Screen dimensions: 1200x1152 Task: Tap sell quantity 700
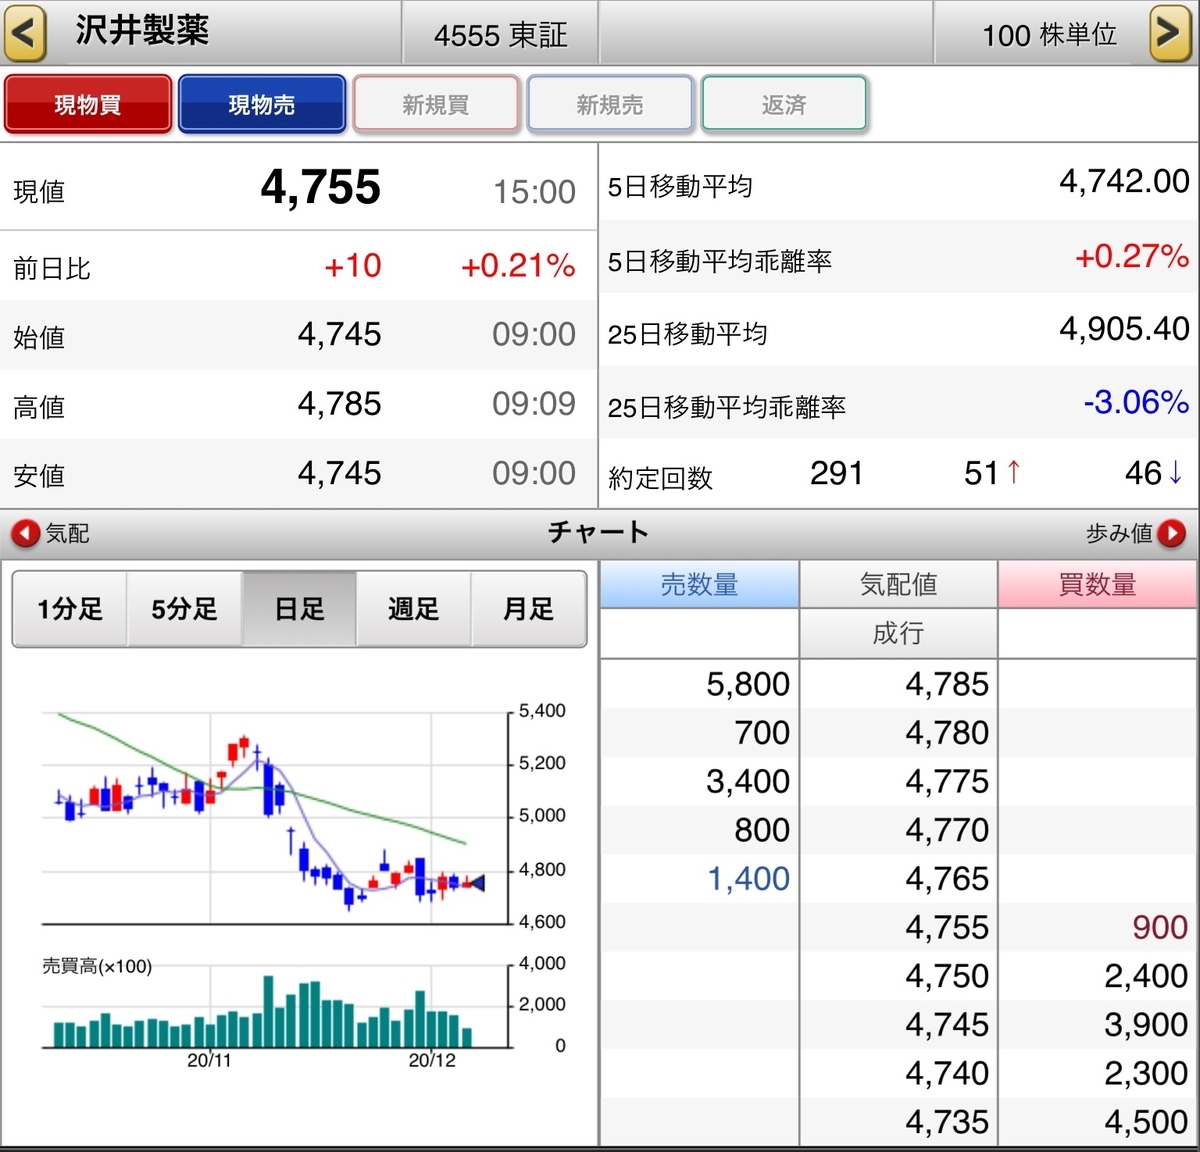point(762,733)
